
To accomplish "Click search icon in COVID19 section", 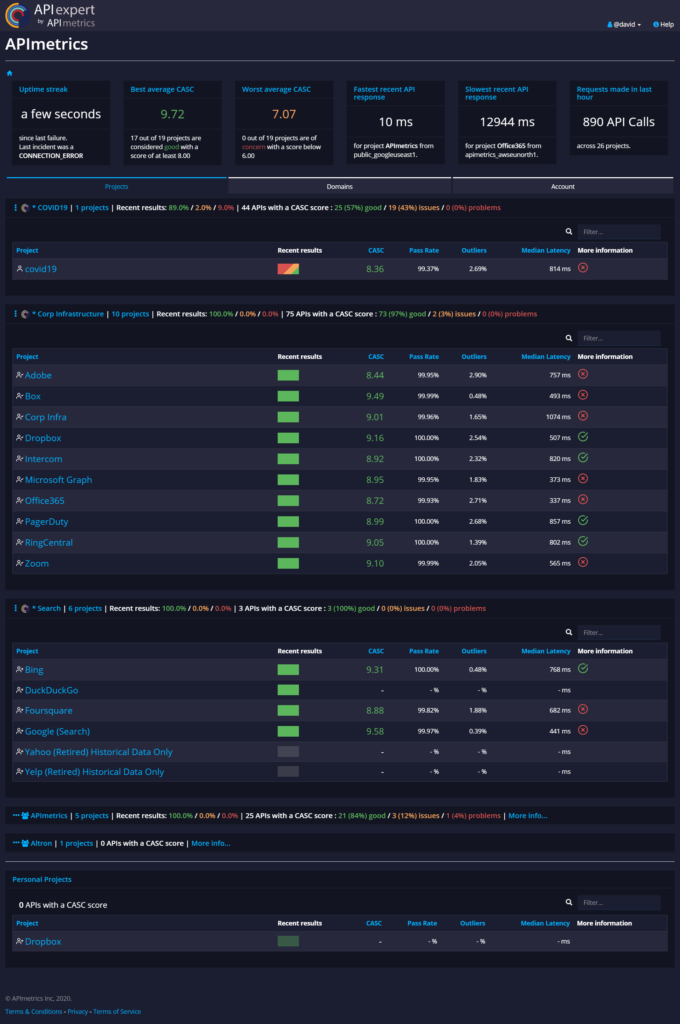I will [x=569, y=232].
